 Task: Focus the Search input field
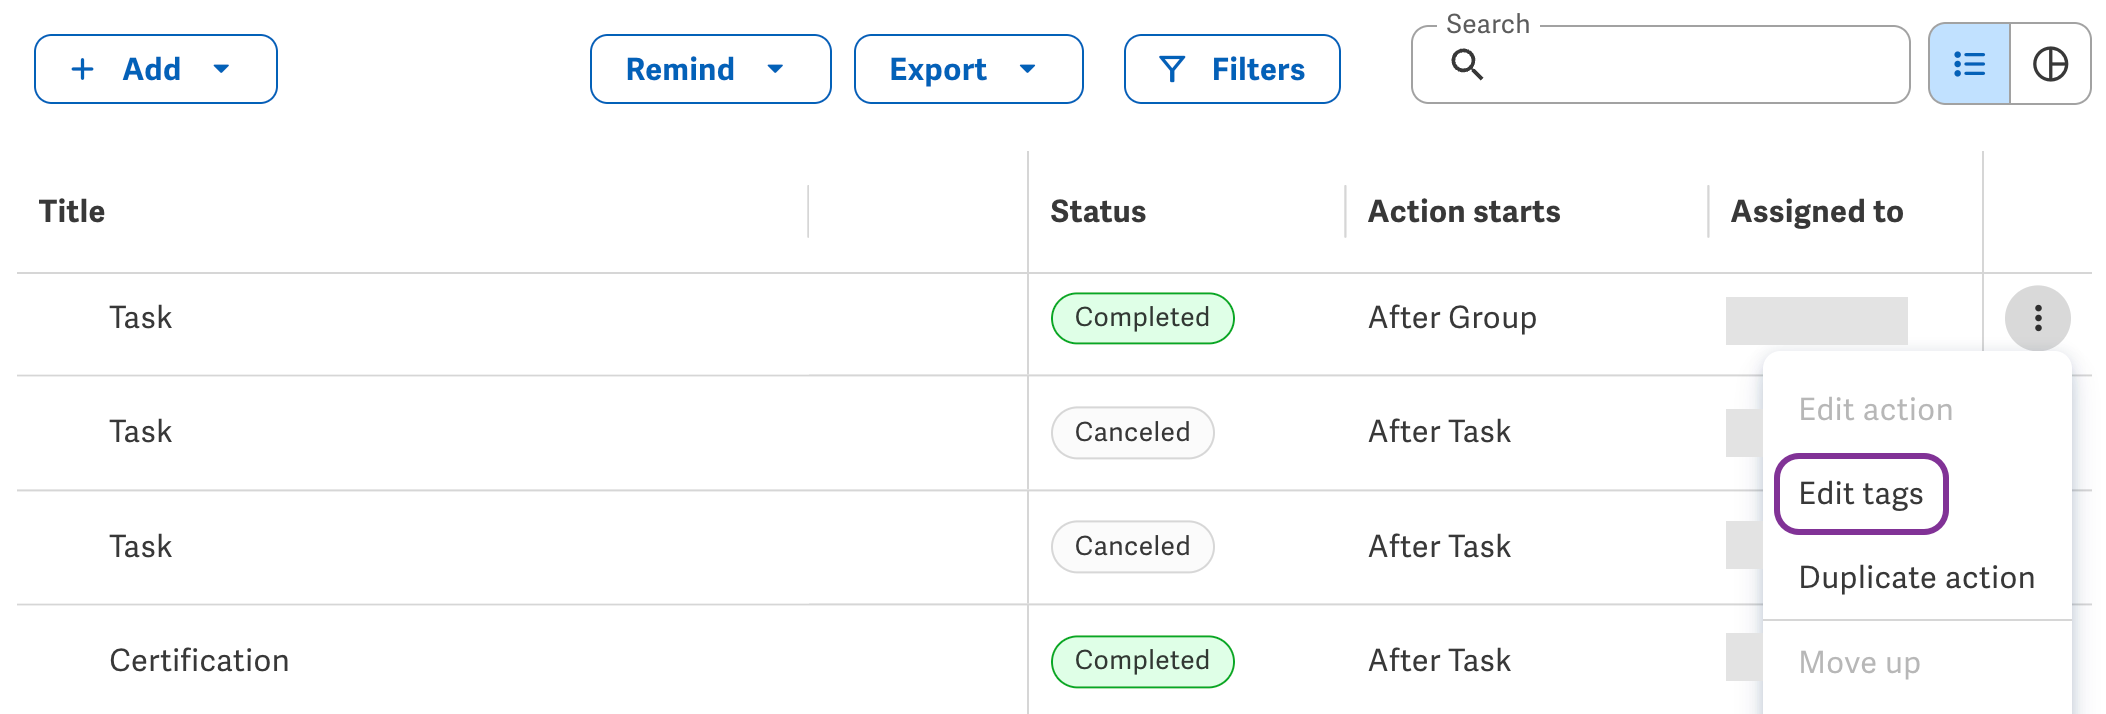tap(1660, 65)
